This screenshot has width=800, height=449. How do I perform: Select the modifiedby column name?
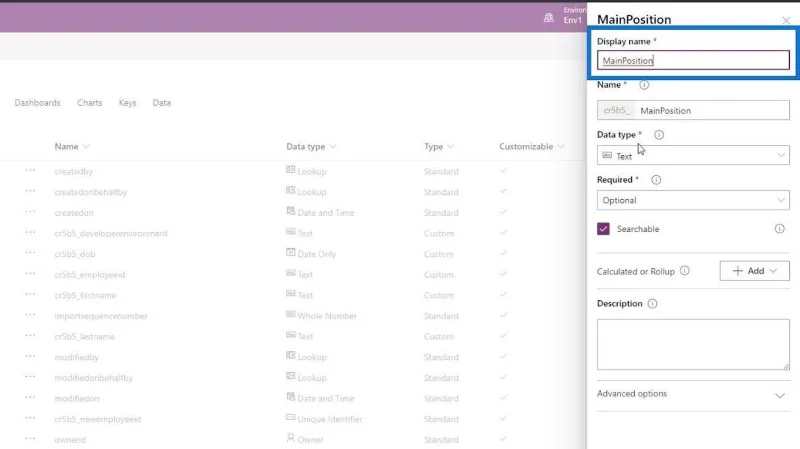coord(77,357)
